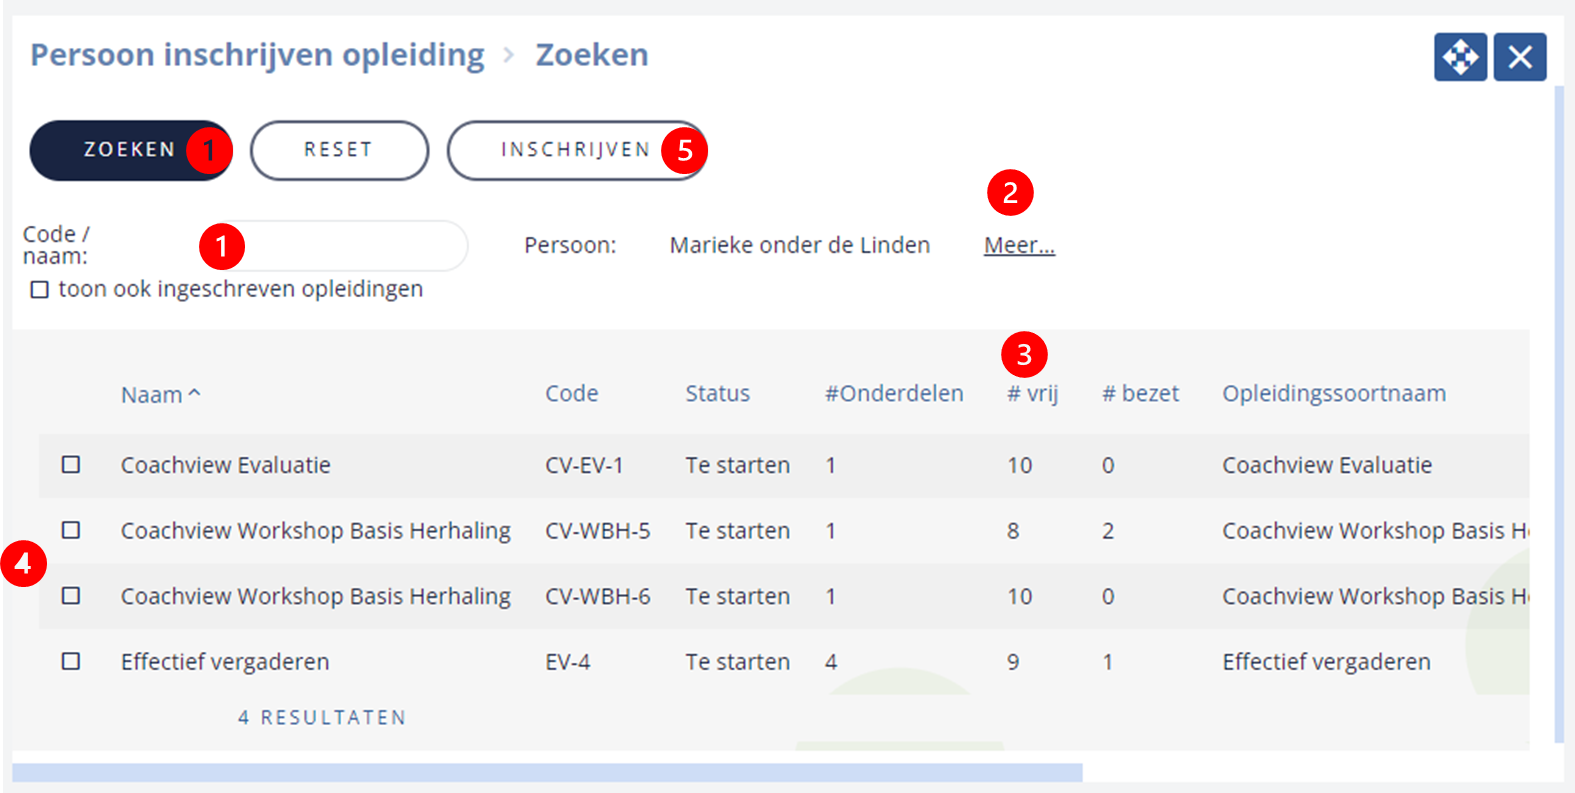Click the move/drag dialog icon
Screen dimensions: 1575x793
tap(1460, 57)
